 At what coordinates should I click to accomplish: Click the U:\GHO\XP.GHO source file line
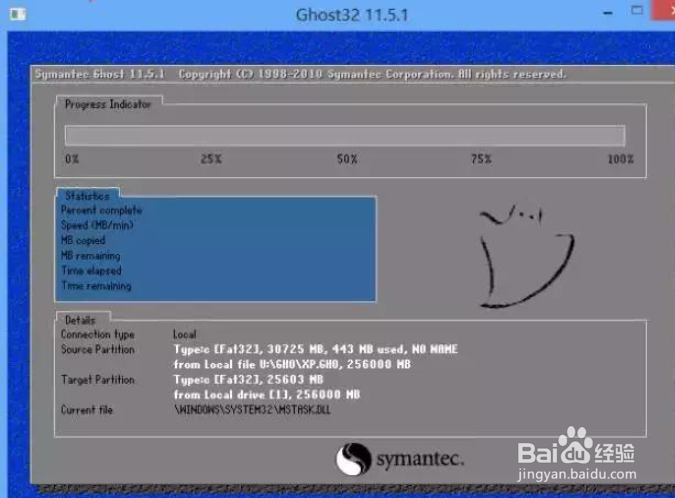coord(292,365)
